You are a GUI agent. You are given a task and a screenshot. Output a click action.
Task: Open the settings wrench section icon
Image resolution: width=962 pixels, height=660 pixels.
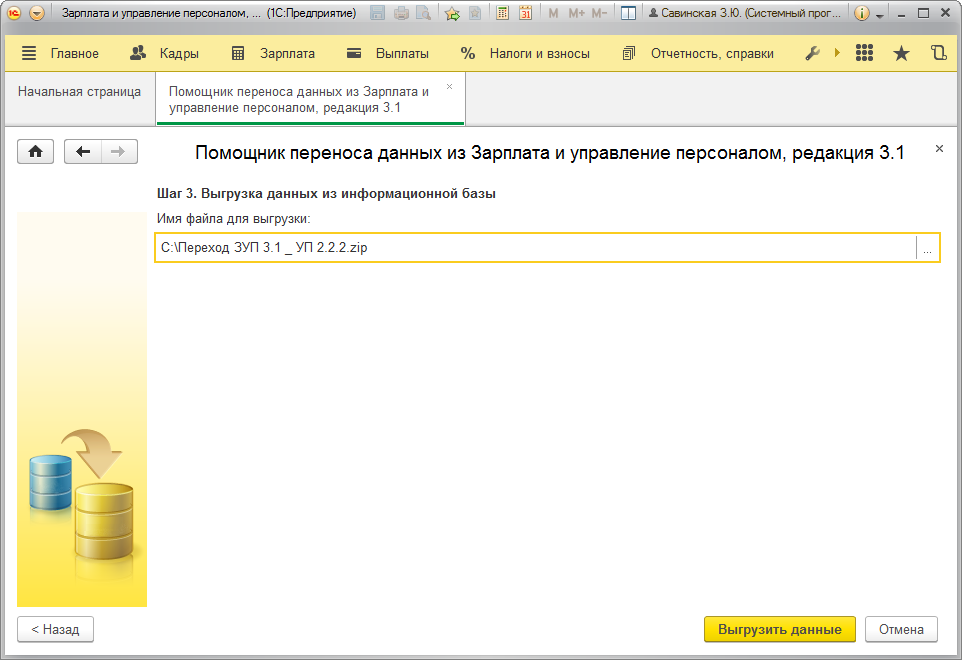coord(812,53)
